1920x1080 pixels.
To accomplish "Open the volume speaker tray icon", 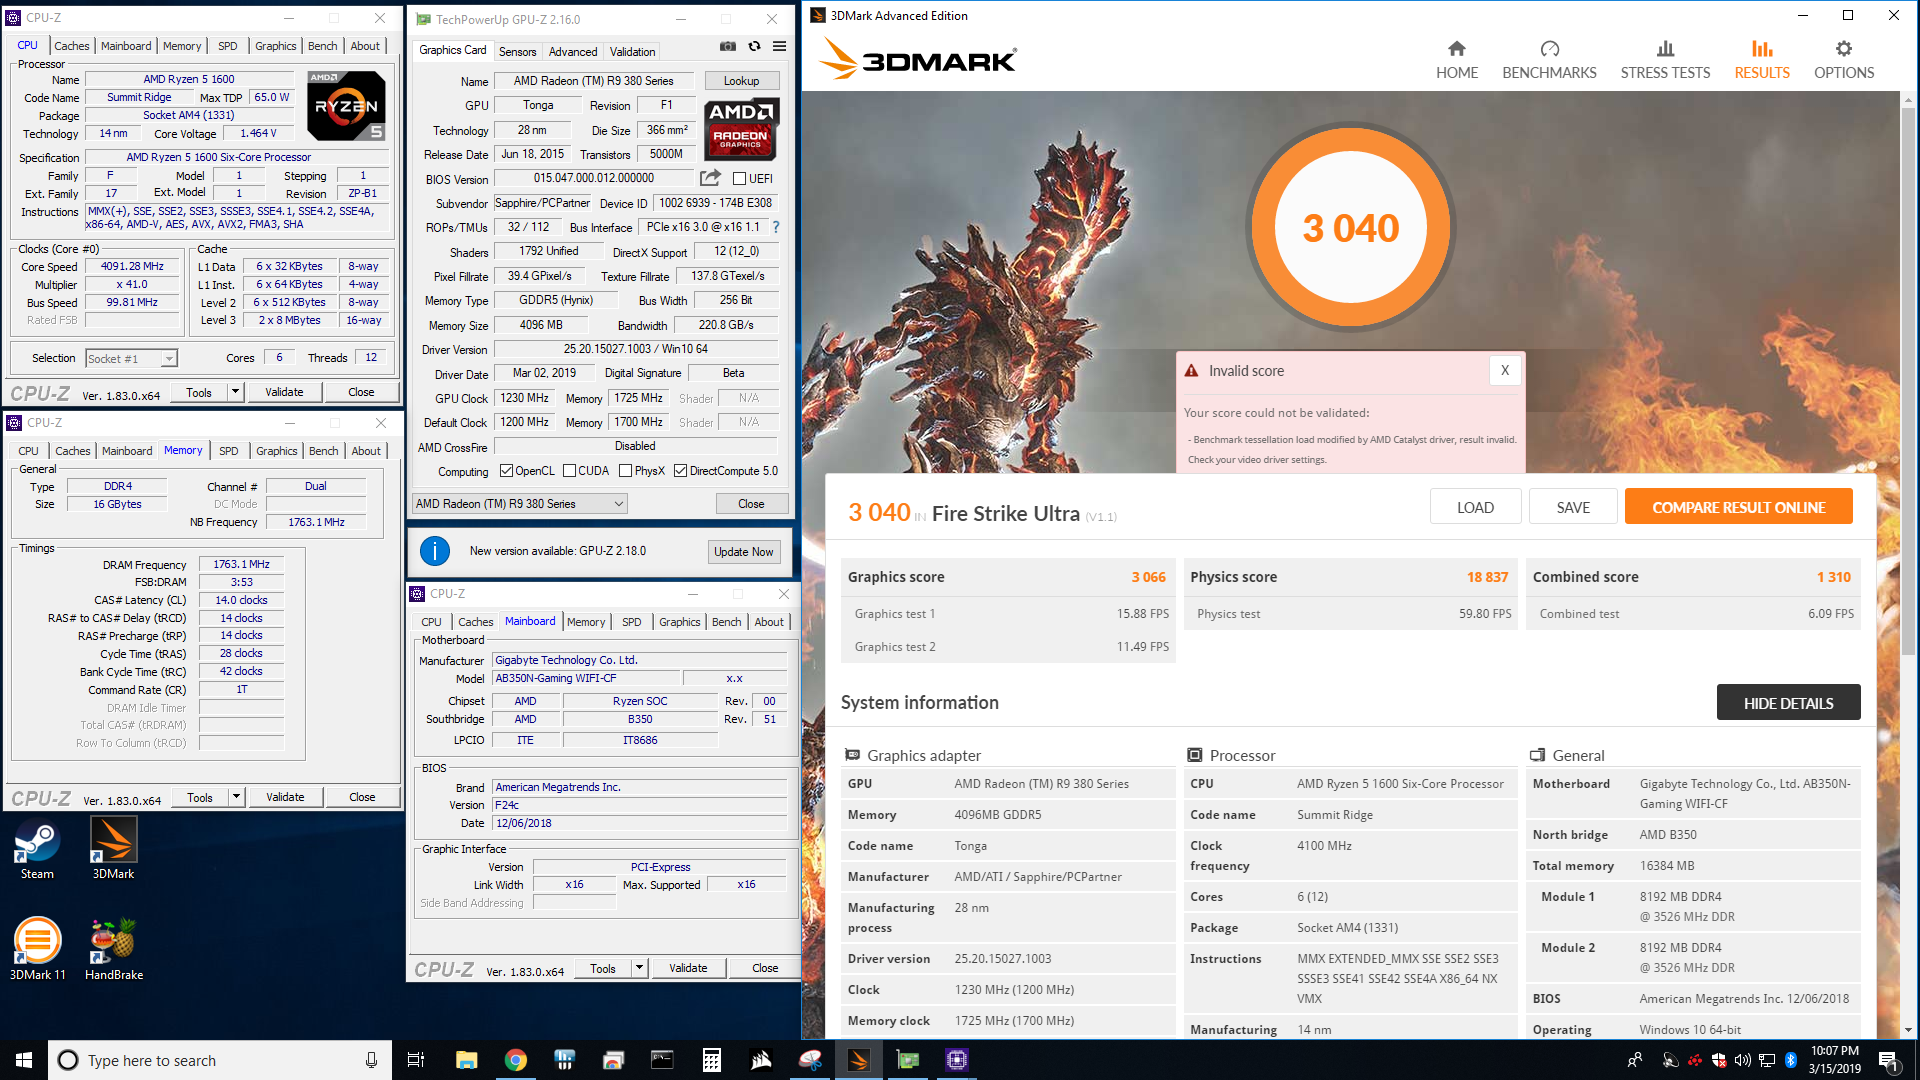I will (1742, 1060).
